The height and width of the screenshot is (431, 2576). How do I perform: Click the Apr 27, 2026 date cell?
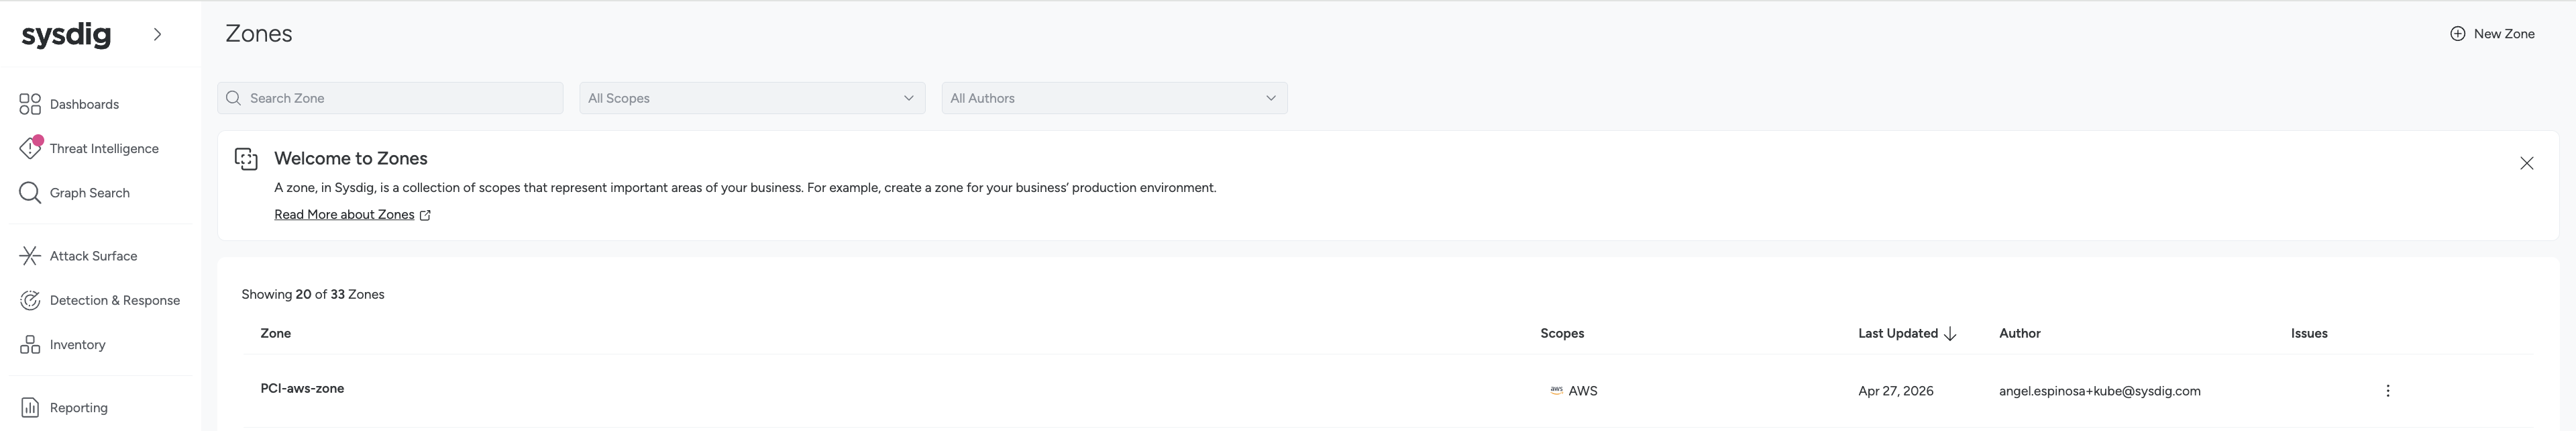[1896, 391]
